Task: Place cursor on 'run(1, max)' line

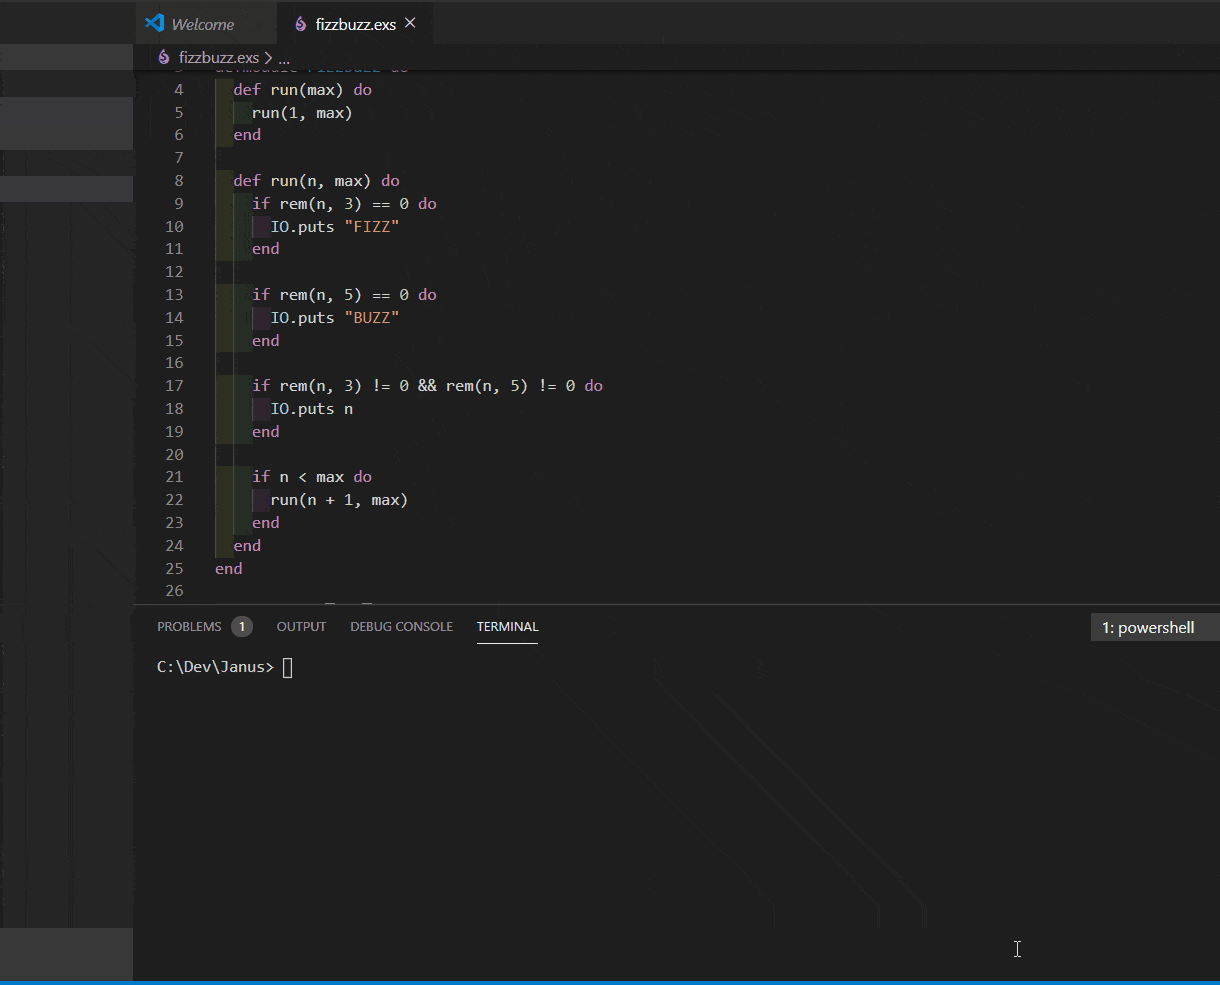Action: pos(302,113)
